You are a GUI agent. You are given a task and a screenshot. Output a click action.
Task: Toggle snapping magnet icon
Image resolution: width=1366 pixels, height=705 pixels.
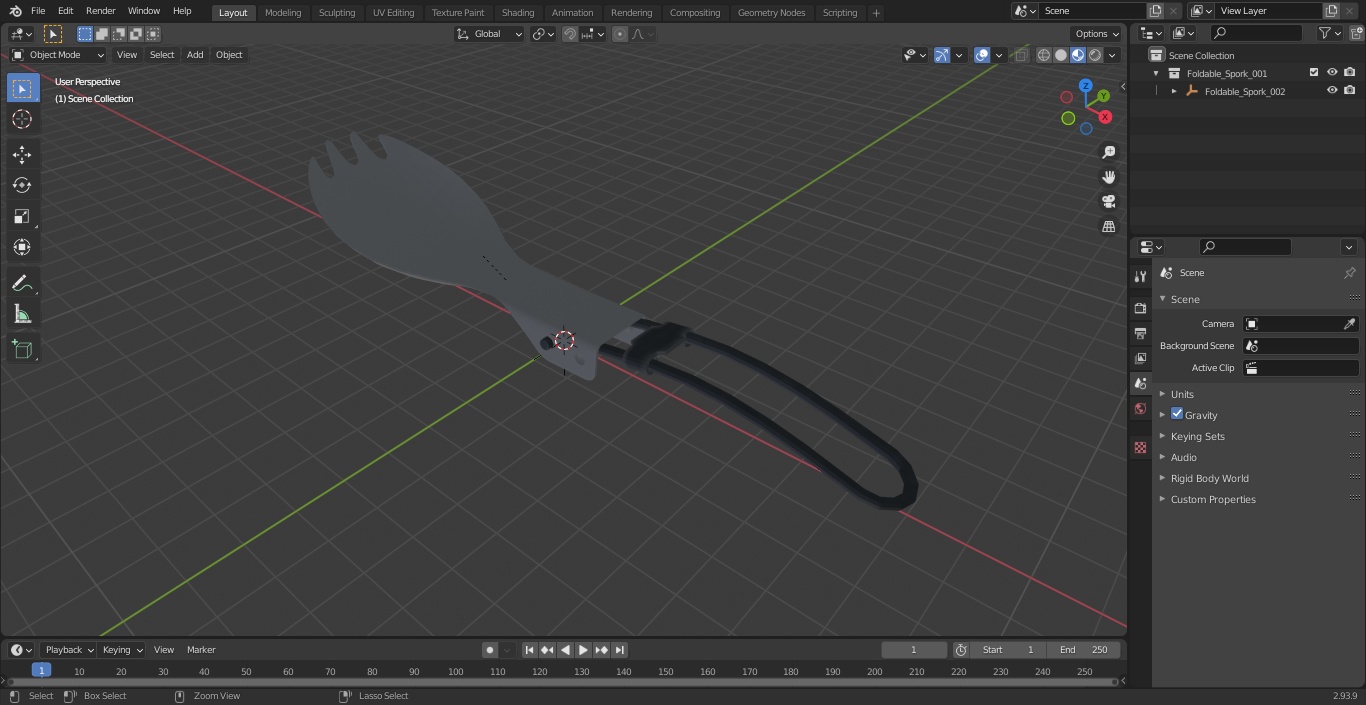coord(570,34)
